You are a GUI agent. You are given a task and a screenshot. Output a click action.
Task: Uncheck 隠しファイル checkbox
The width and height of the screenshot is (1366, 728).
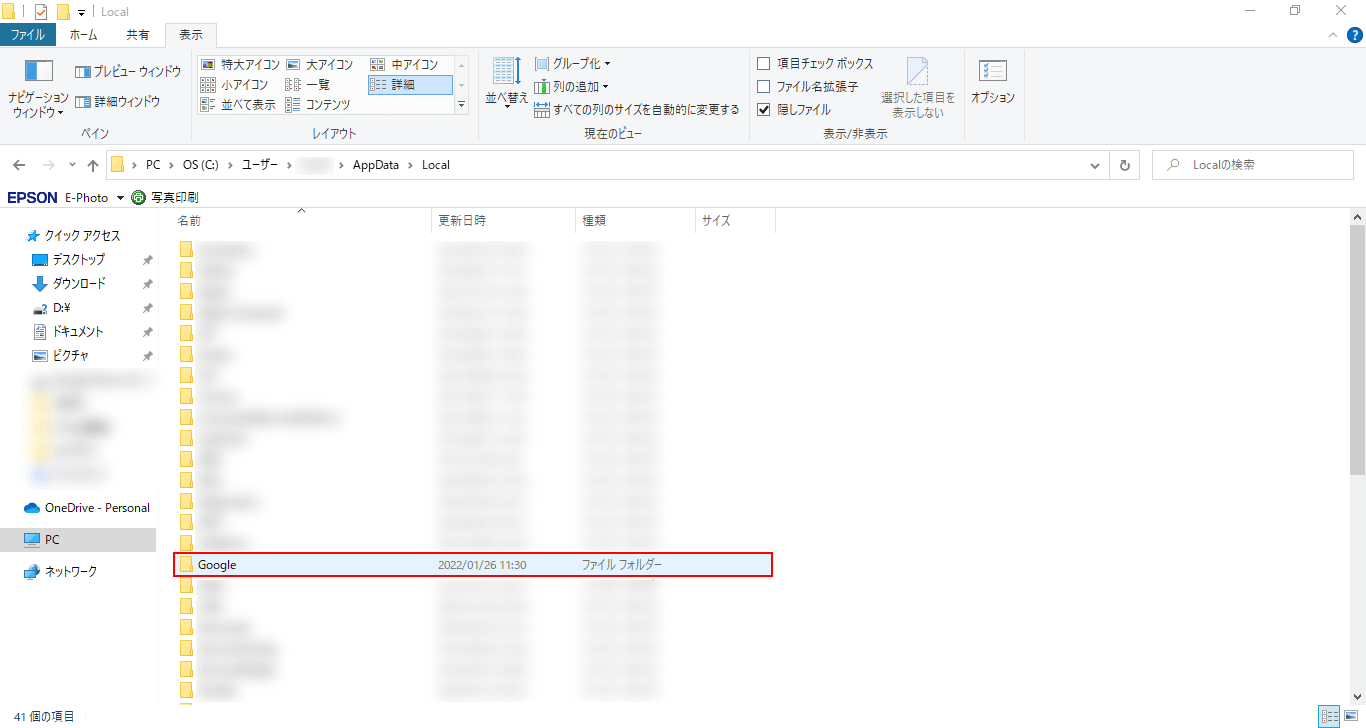tap(764, 110)
